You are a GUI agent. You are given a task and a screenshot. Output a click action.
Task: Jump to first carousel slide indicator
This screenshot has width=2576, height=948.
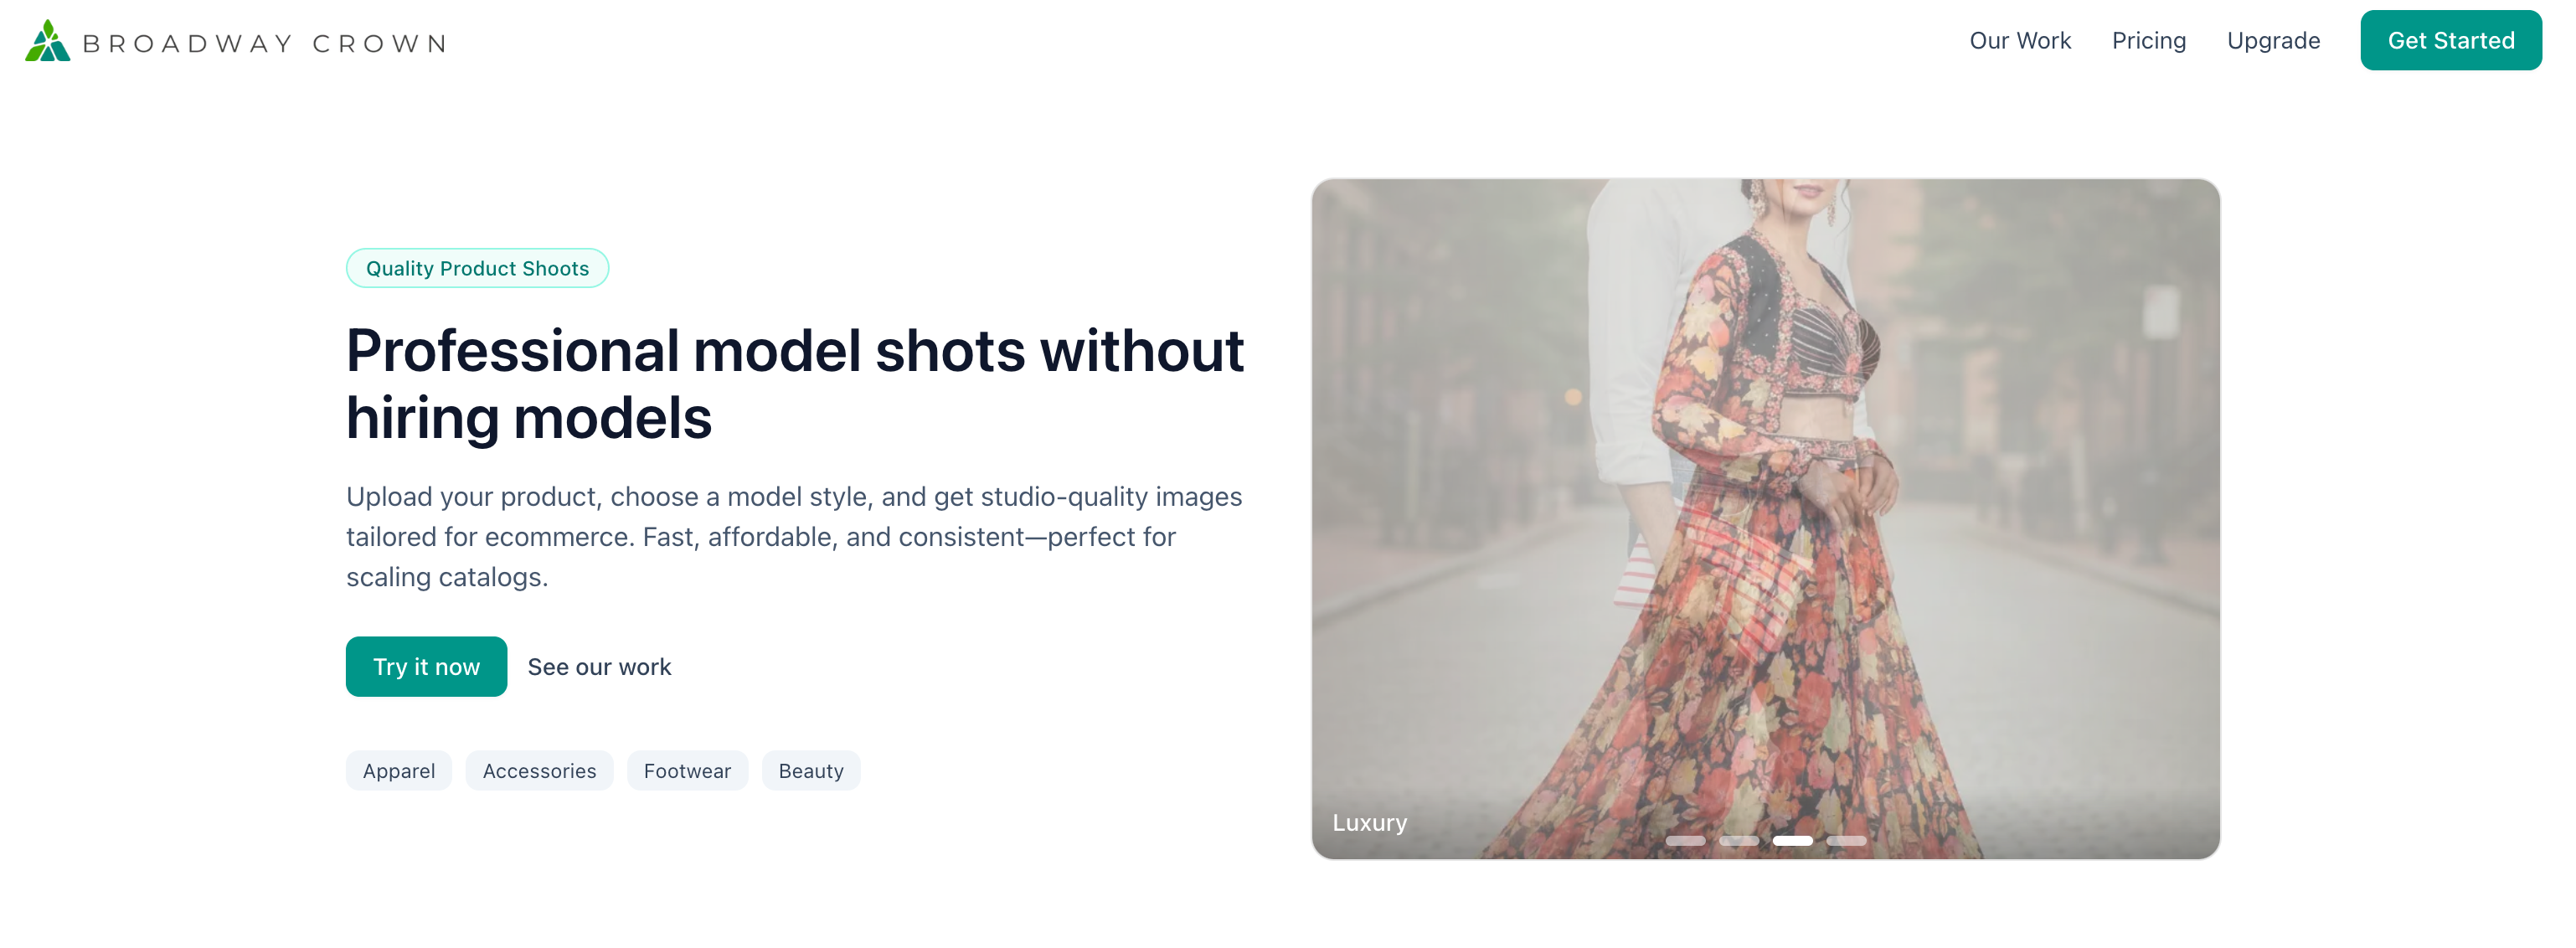coord(1685,840)
